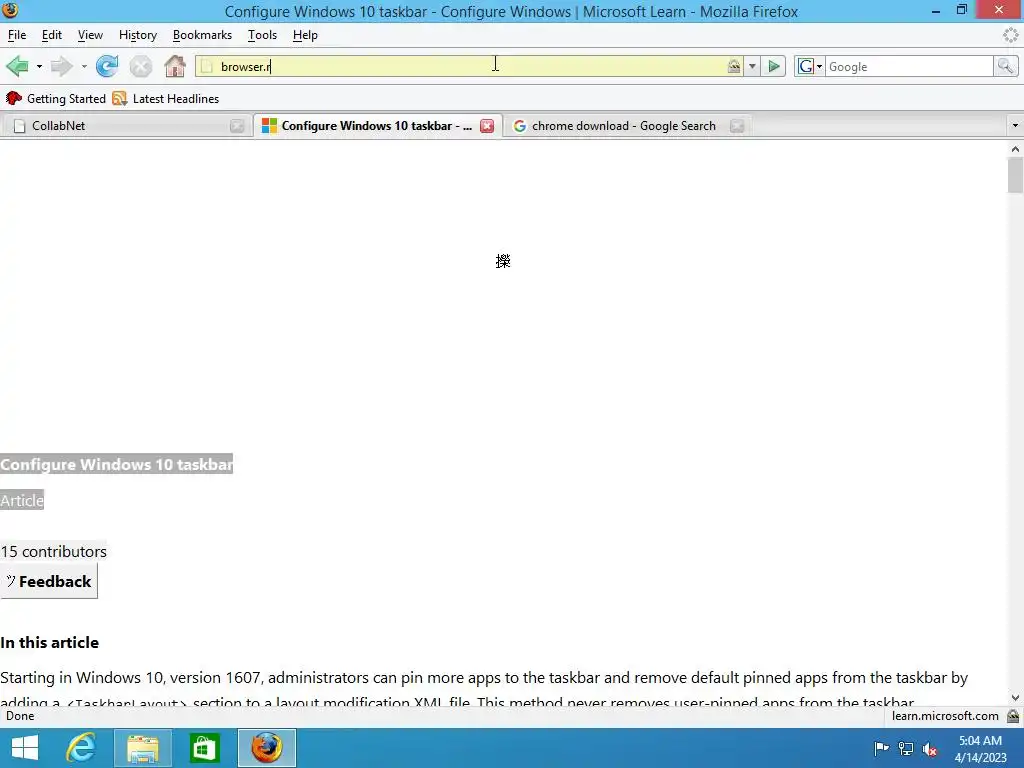Image resolution: width=1024 pixels, height=768 pixels.
Task: Click the Forward arrow button
Action: pos(61,66)
